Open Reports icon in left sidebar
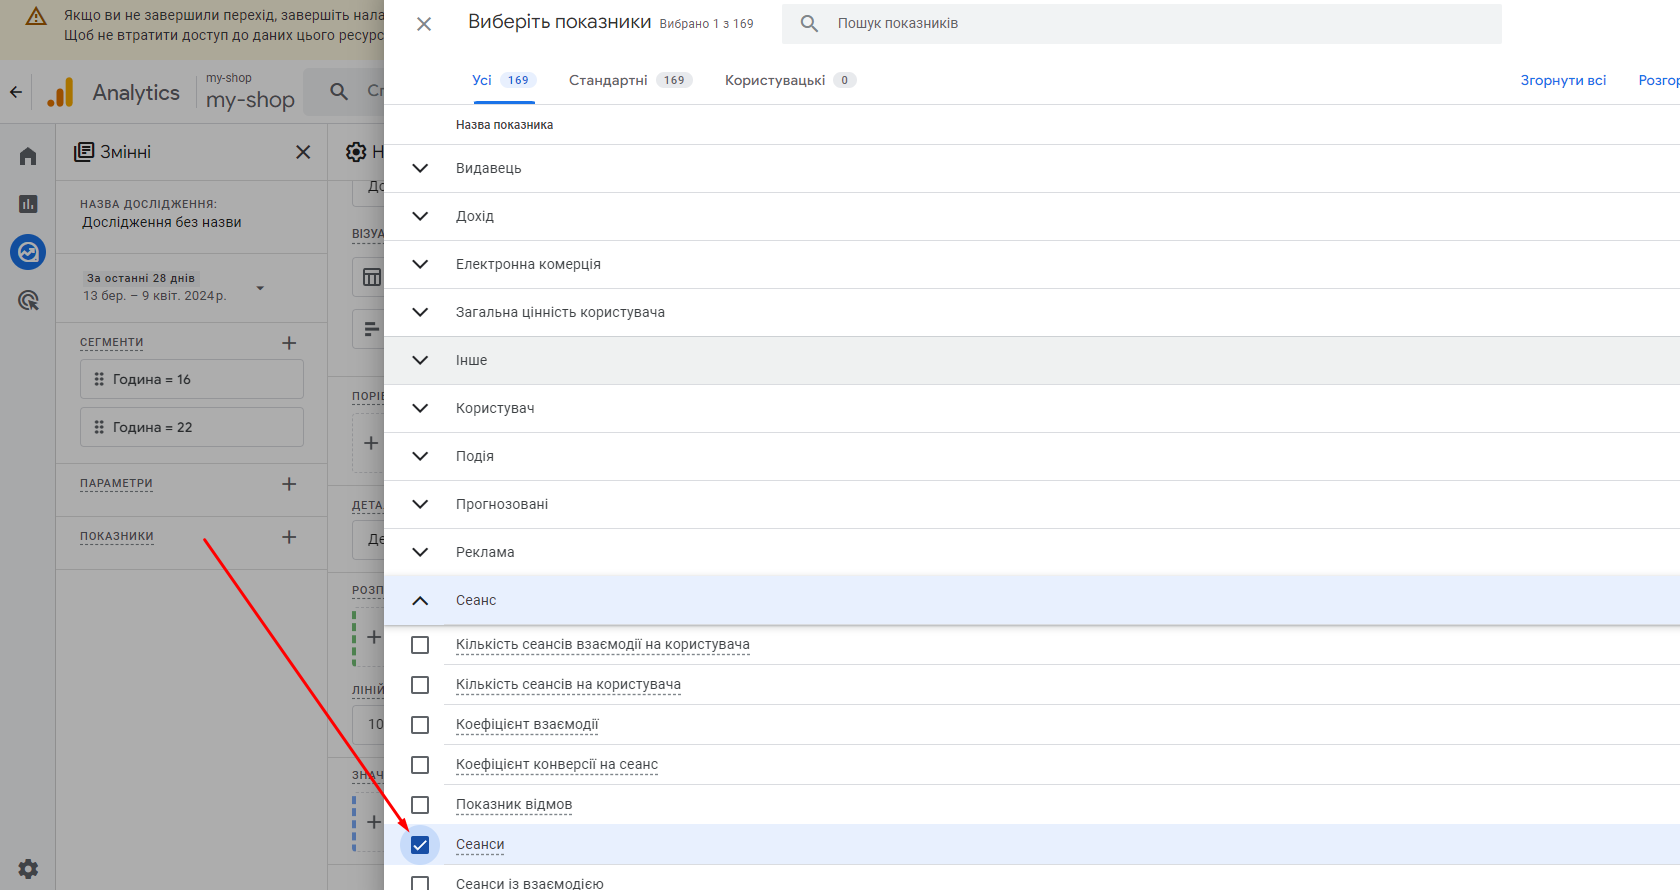1680x890 pixels. pos(28,204)
